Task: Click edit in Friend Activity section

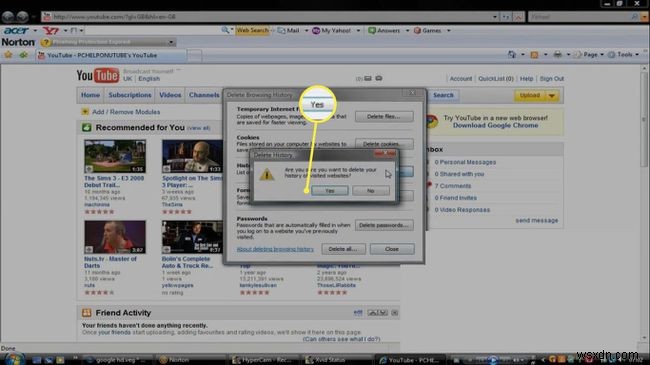Action: 358,313
